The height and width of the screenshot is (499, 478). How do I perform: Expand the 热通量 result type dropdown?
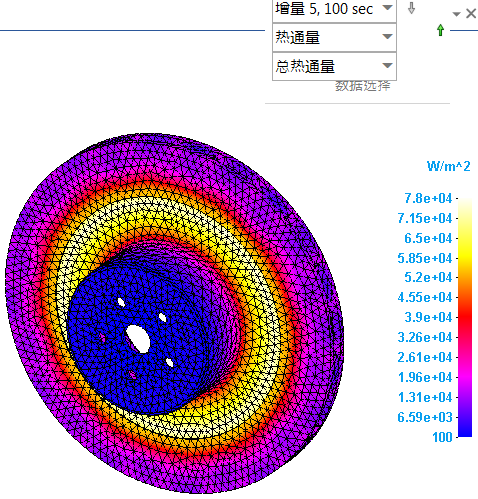(334, 37)
